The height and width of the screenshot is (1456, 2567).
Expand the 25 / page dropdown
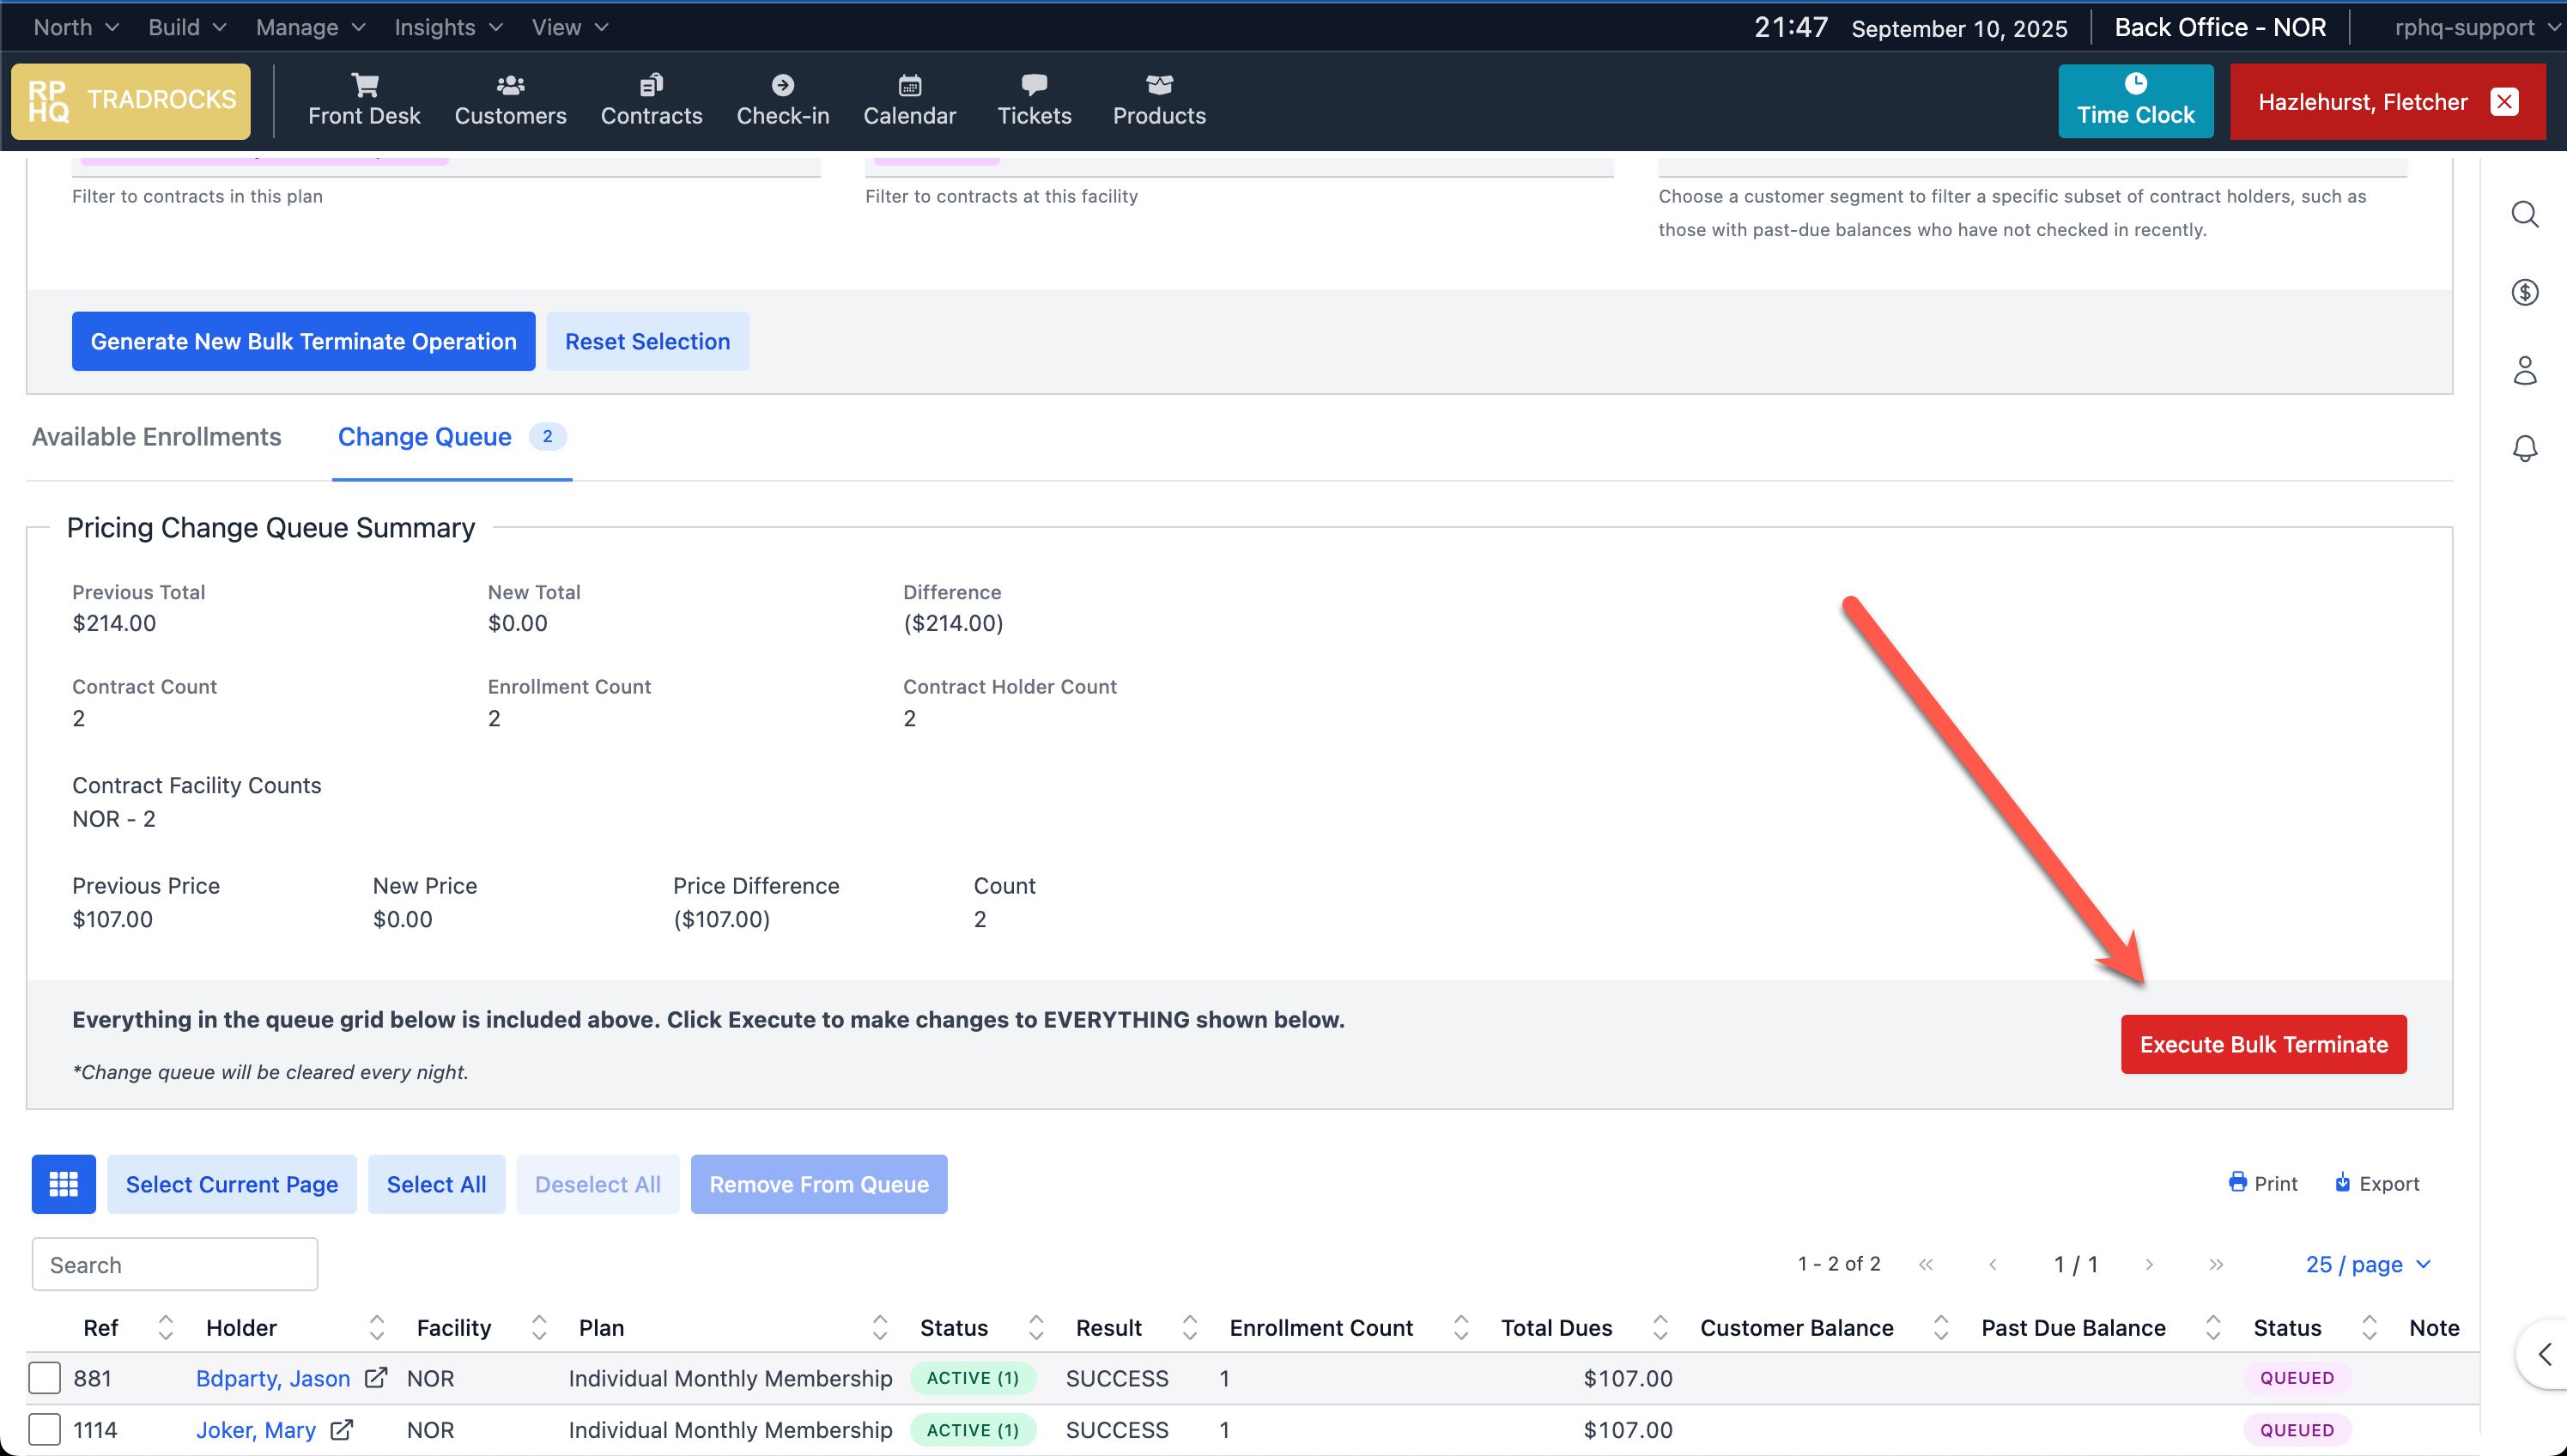pyautogui.click(x=2367, y=1264)
